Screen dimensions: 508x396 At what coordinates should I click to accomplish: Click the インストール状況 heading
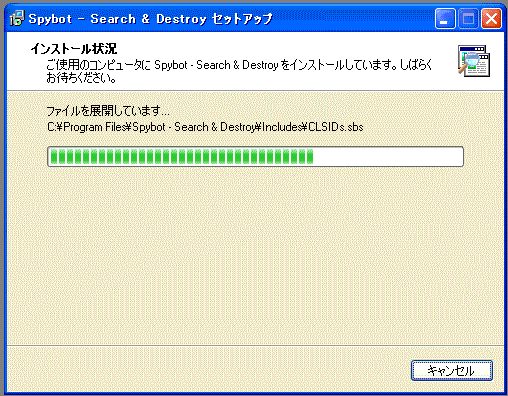[74, 49]
